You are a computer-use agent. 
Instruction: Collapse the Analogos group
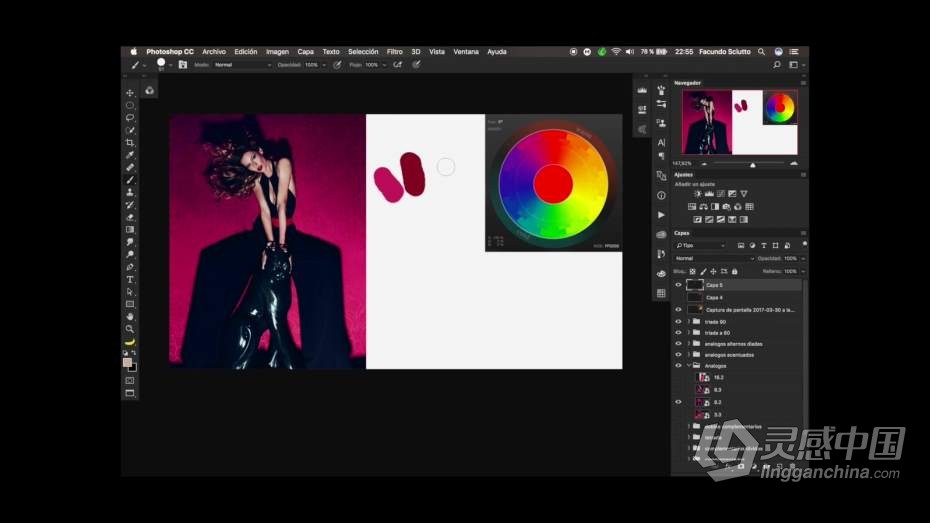point(689,366)
